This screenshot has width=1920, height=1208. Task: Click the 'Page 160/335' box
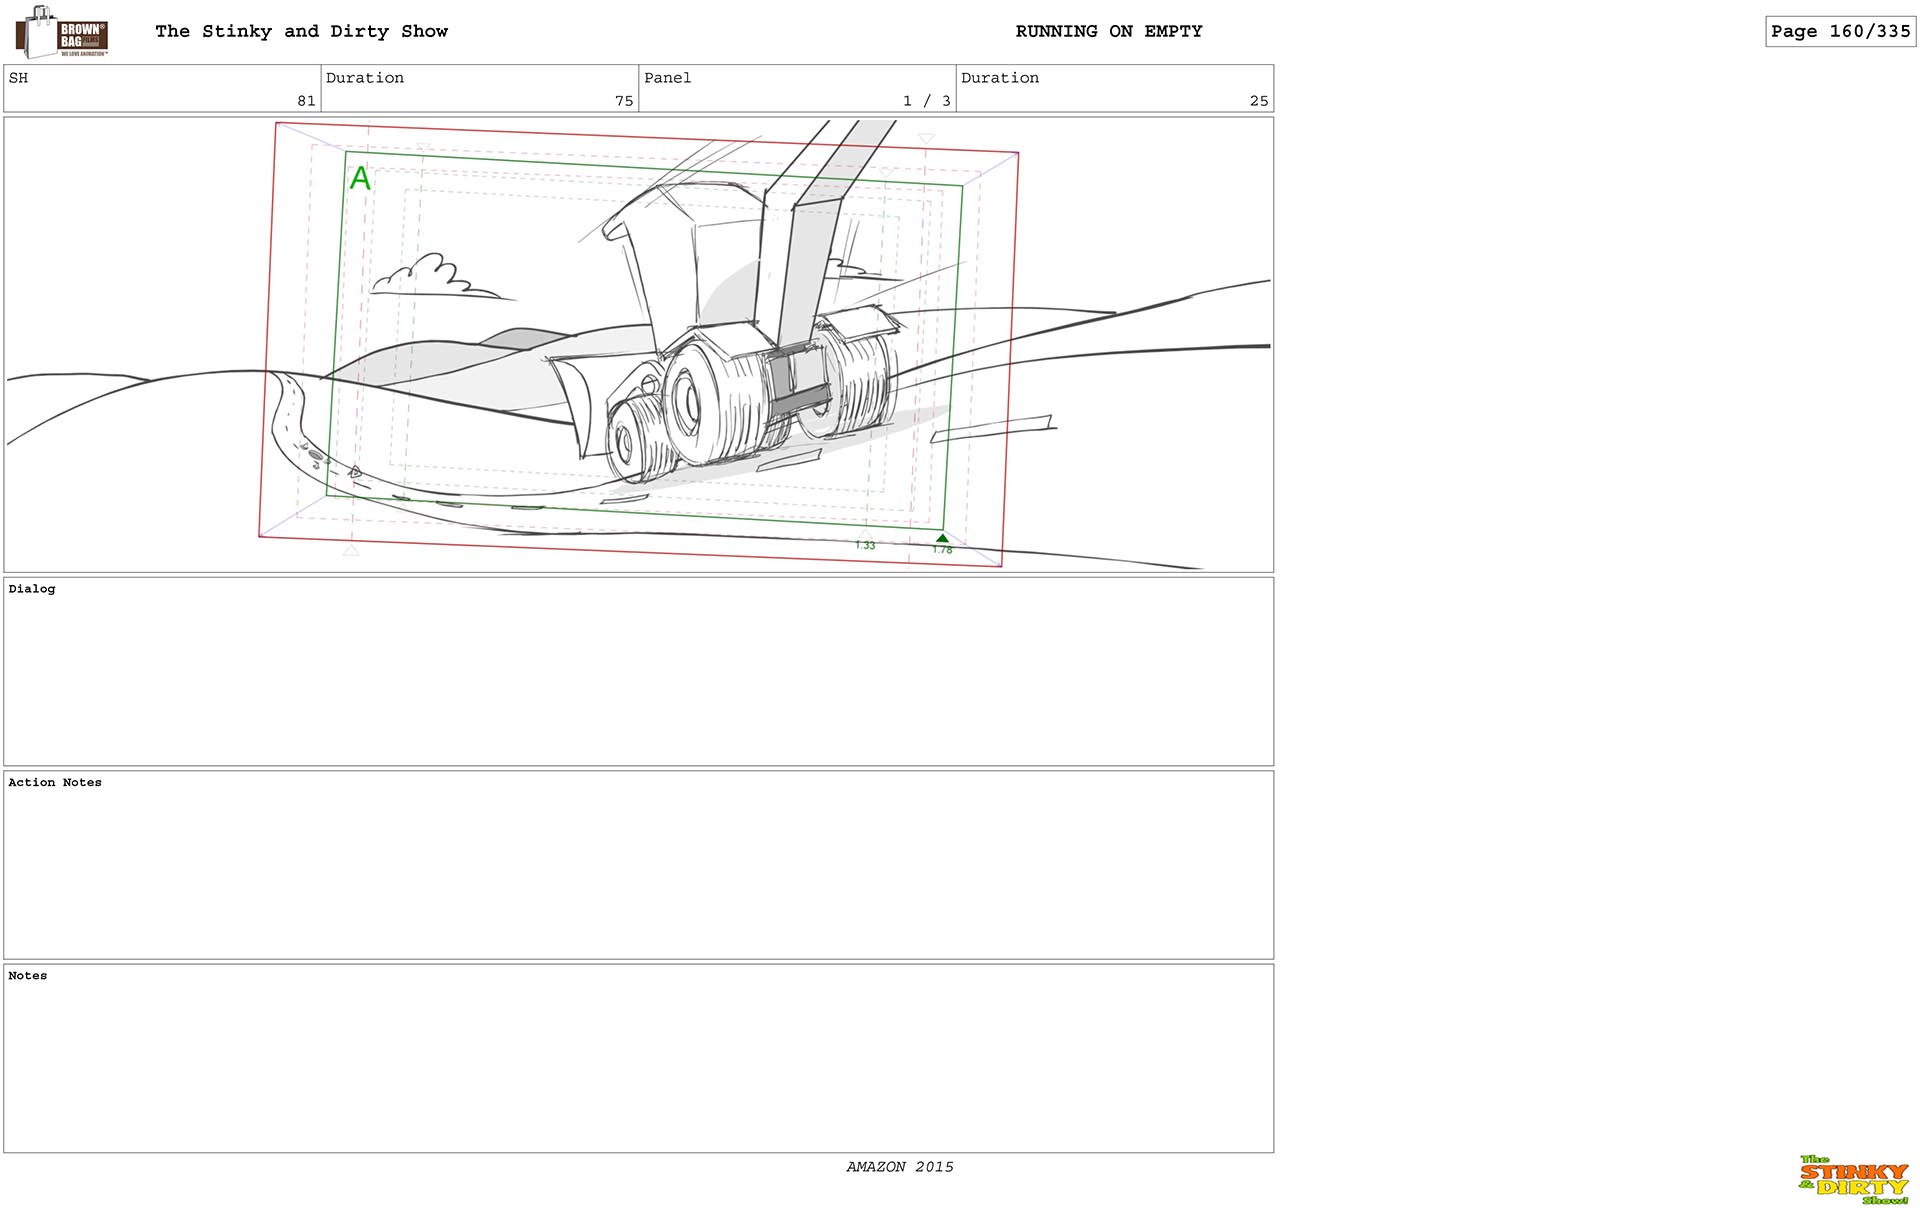pyautogui.click(x=1840, y=31)
